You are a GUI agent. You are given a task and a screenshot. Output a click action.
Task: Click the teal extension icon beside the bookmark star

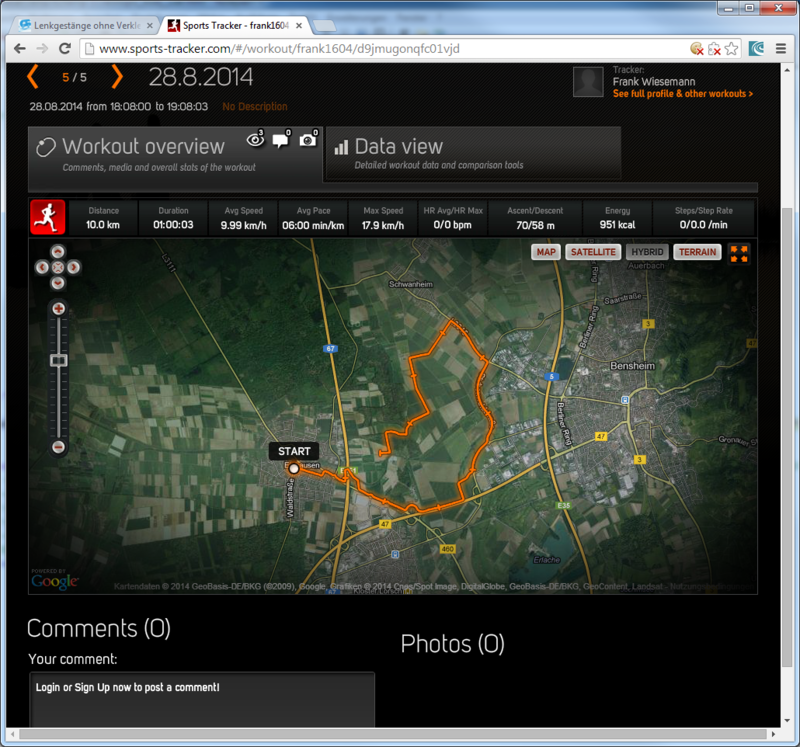tap(757, 48)
